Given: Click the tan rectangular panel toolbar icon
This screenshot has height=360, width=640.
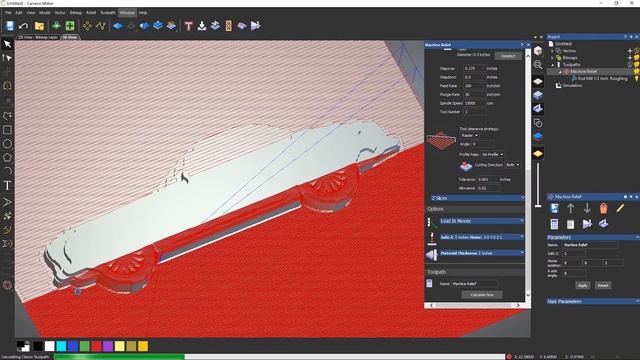Looking at the screenshot, I should click(x=229, y=26).
